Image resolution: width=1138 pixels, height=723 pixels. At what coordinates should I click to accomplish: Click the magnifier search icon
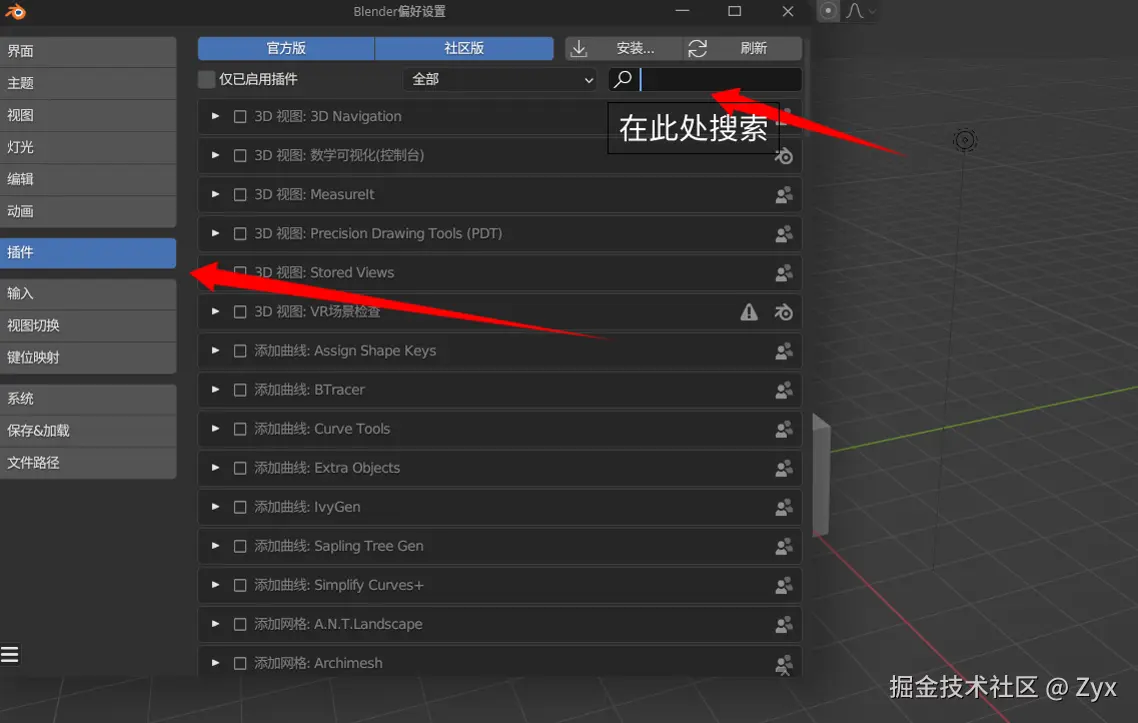point(623,79)
